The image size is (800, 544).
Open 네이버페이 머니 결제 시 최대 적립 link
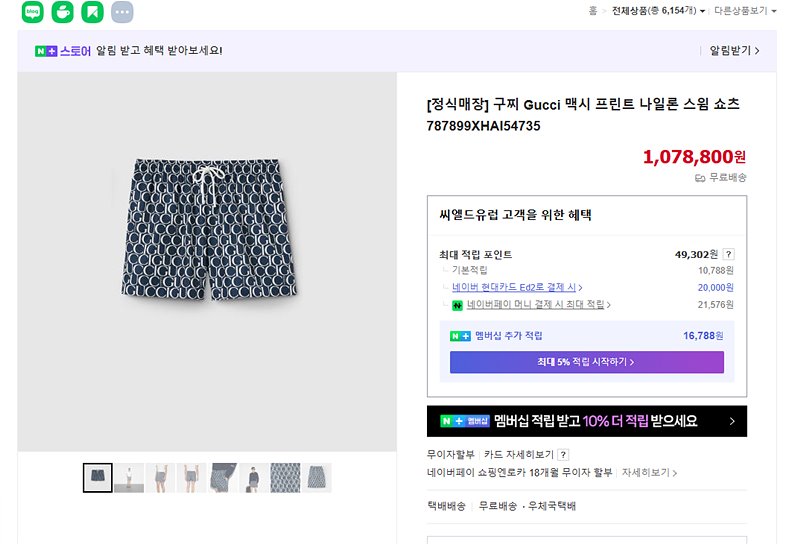(538, 305)
